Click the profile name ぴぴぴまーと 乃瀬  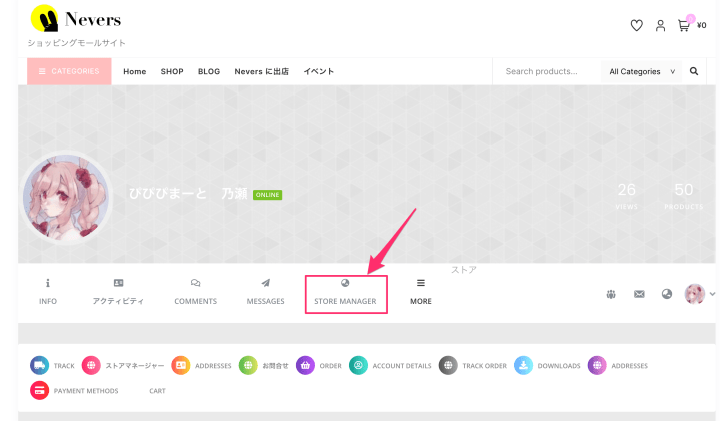pyautogui.click(x=188, y=194)
